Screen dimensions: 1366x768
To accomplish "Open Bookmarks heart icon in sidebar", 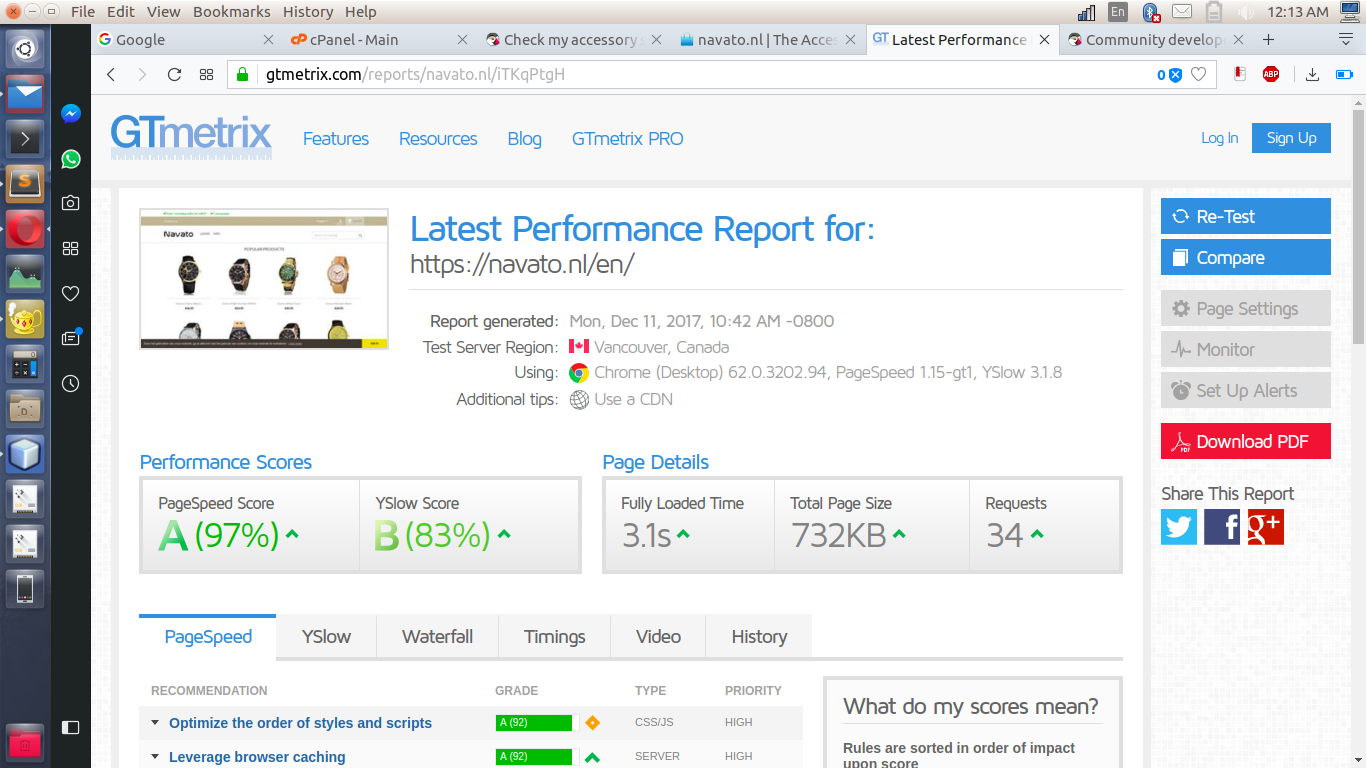I will (71, 293).
